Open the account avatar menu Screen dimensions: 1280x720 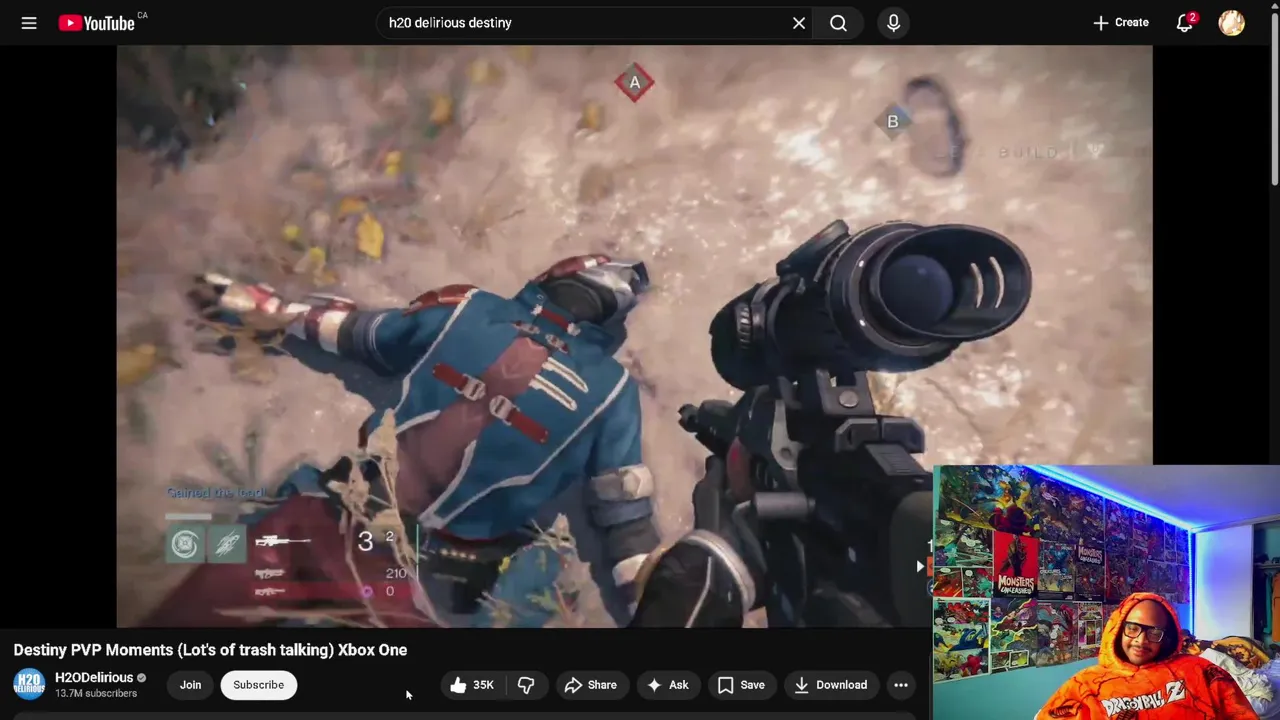(x=1232, y=23)
